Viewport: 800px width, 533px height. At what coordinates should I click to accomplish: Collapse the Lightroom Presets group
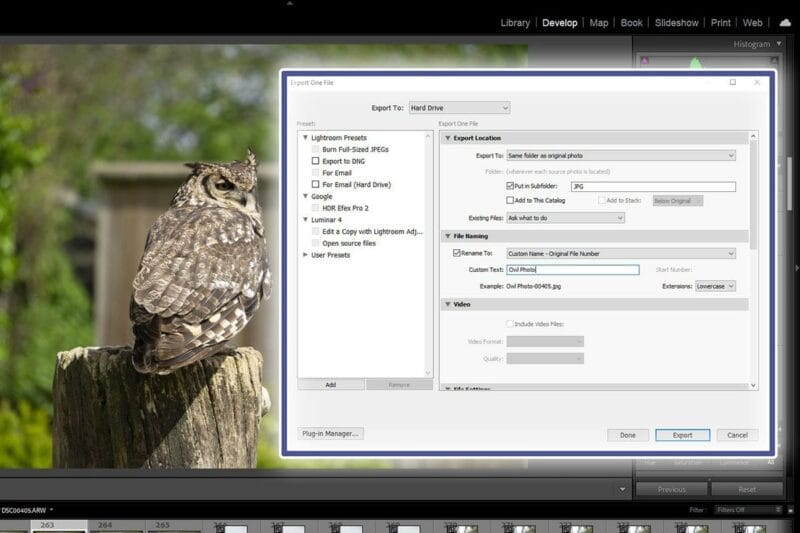(x=305, y=138)
